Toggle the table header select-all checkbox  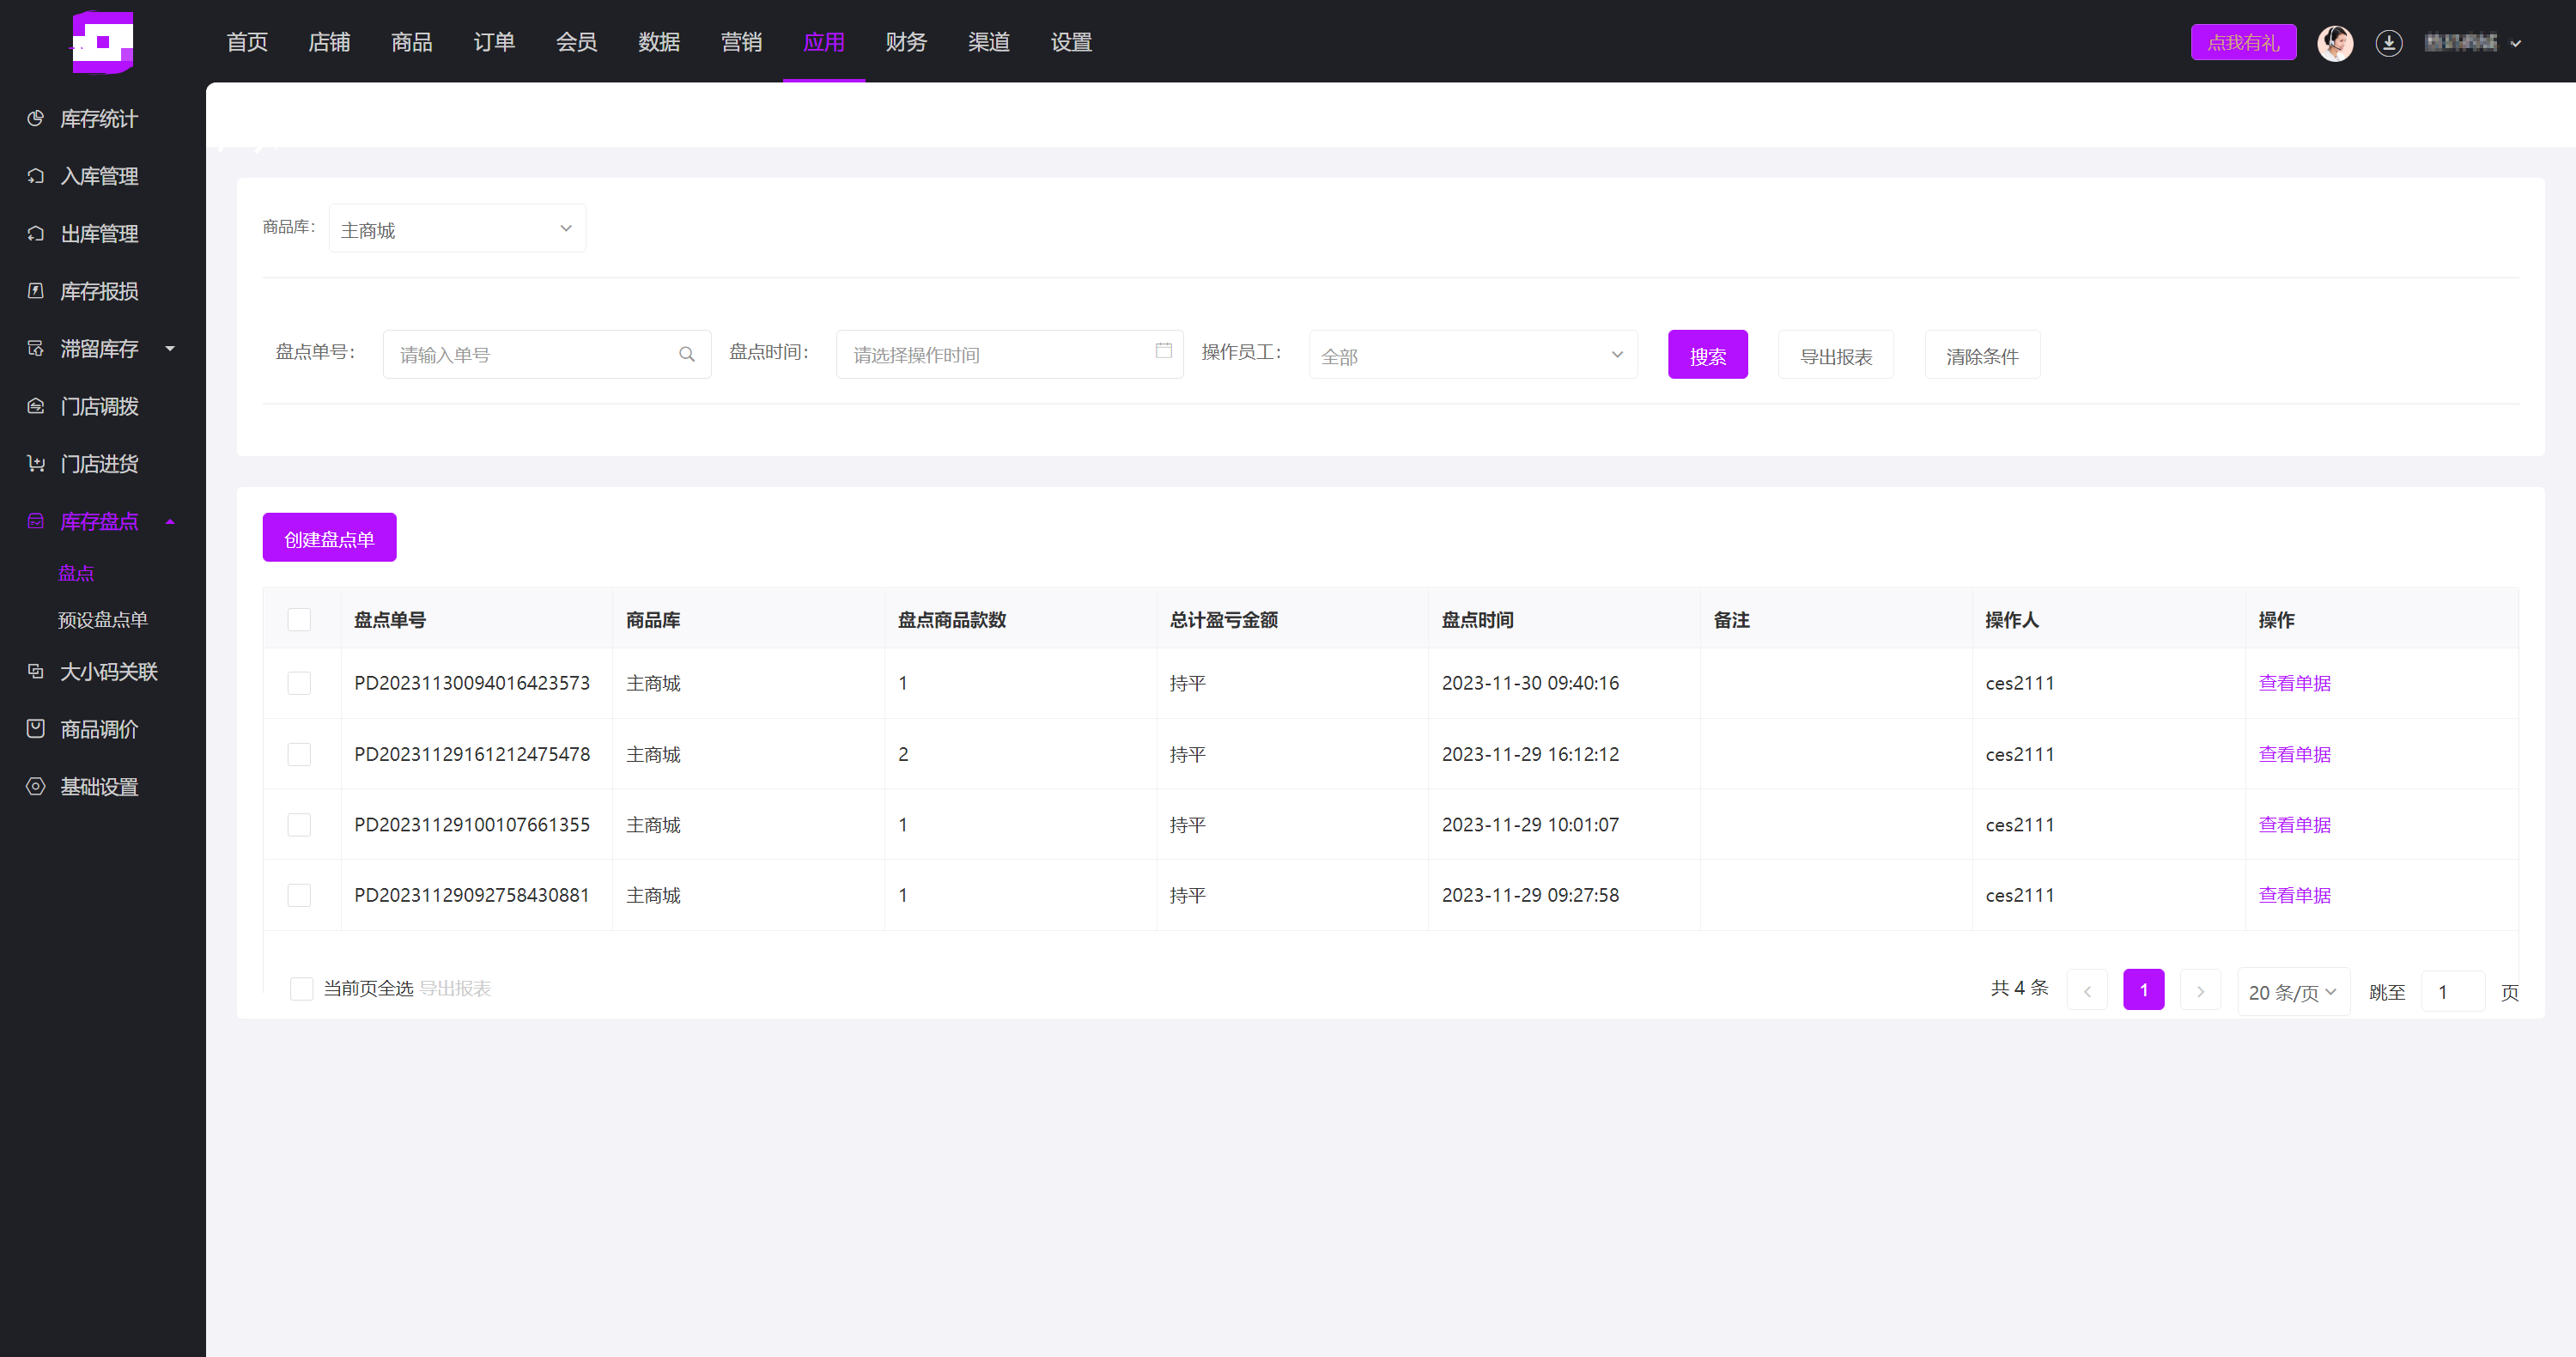click(299, 620)
